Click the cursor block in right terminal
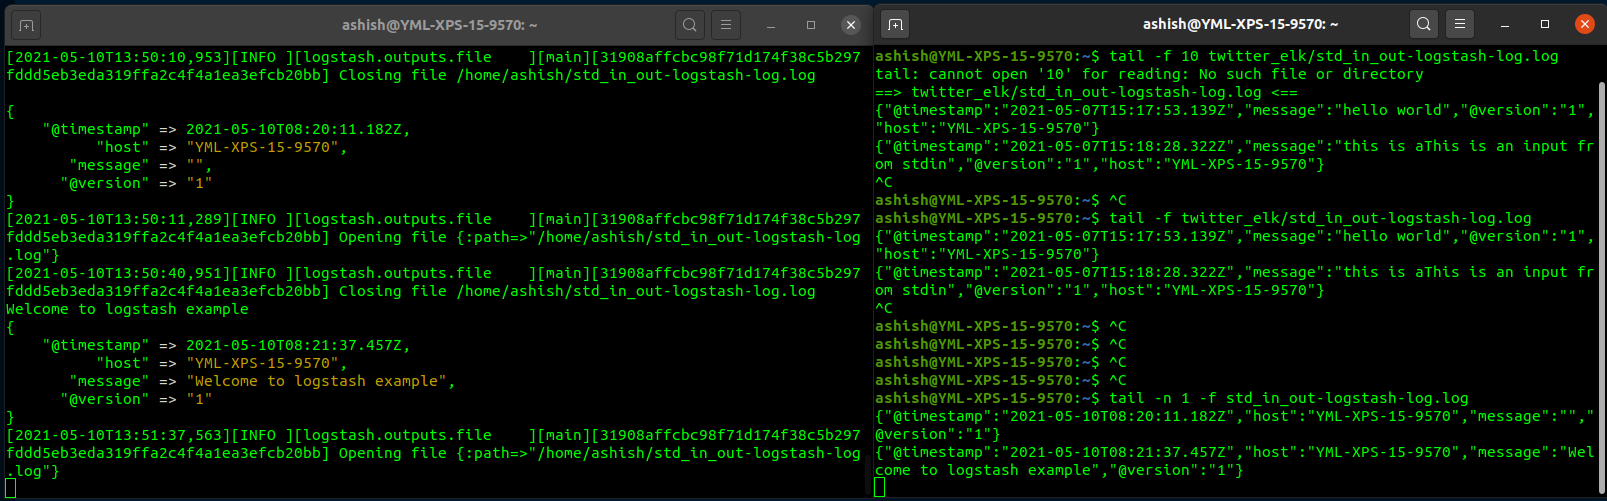Image resolution: width=1607 pixels, height=501 pixels. [x=880, y=487]
